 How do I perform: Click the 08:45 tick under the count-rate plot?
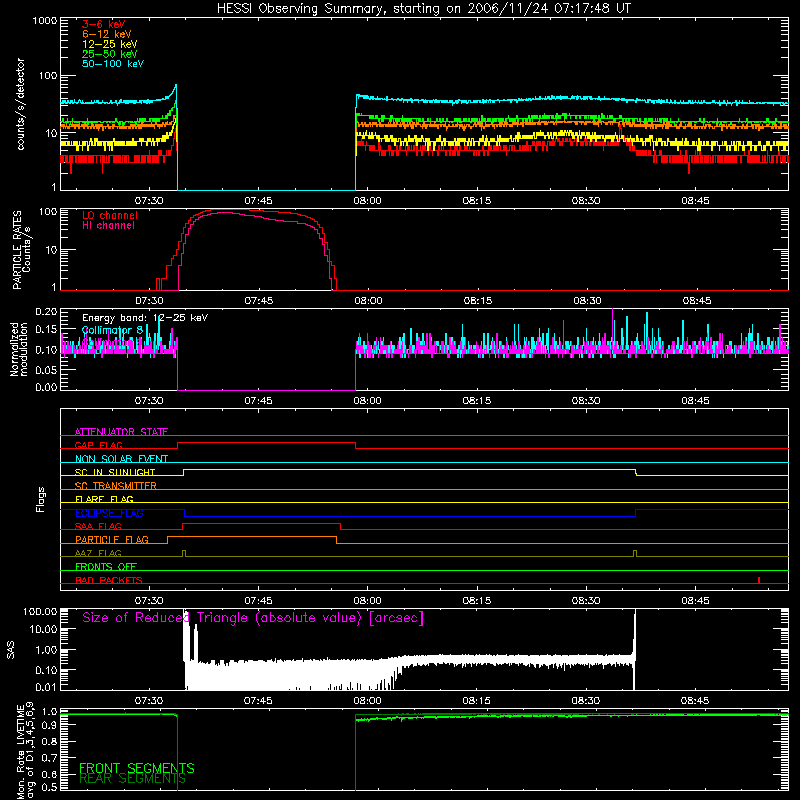pyautogui.click(x=695, y=201)
